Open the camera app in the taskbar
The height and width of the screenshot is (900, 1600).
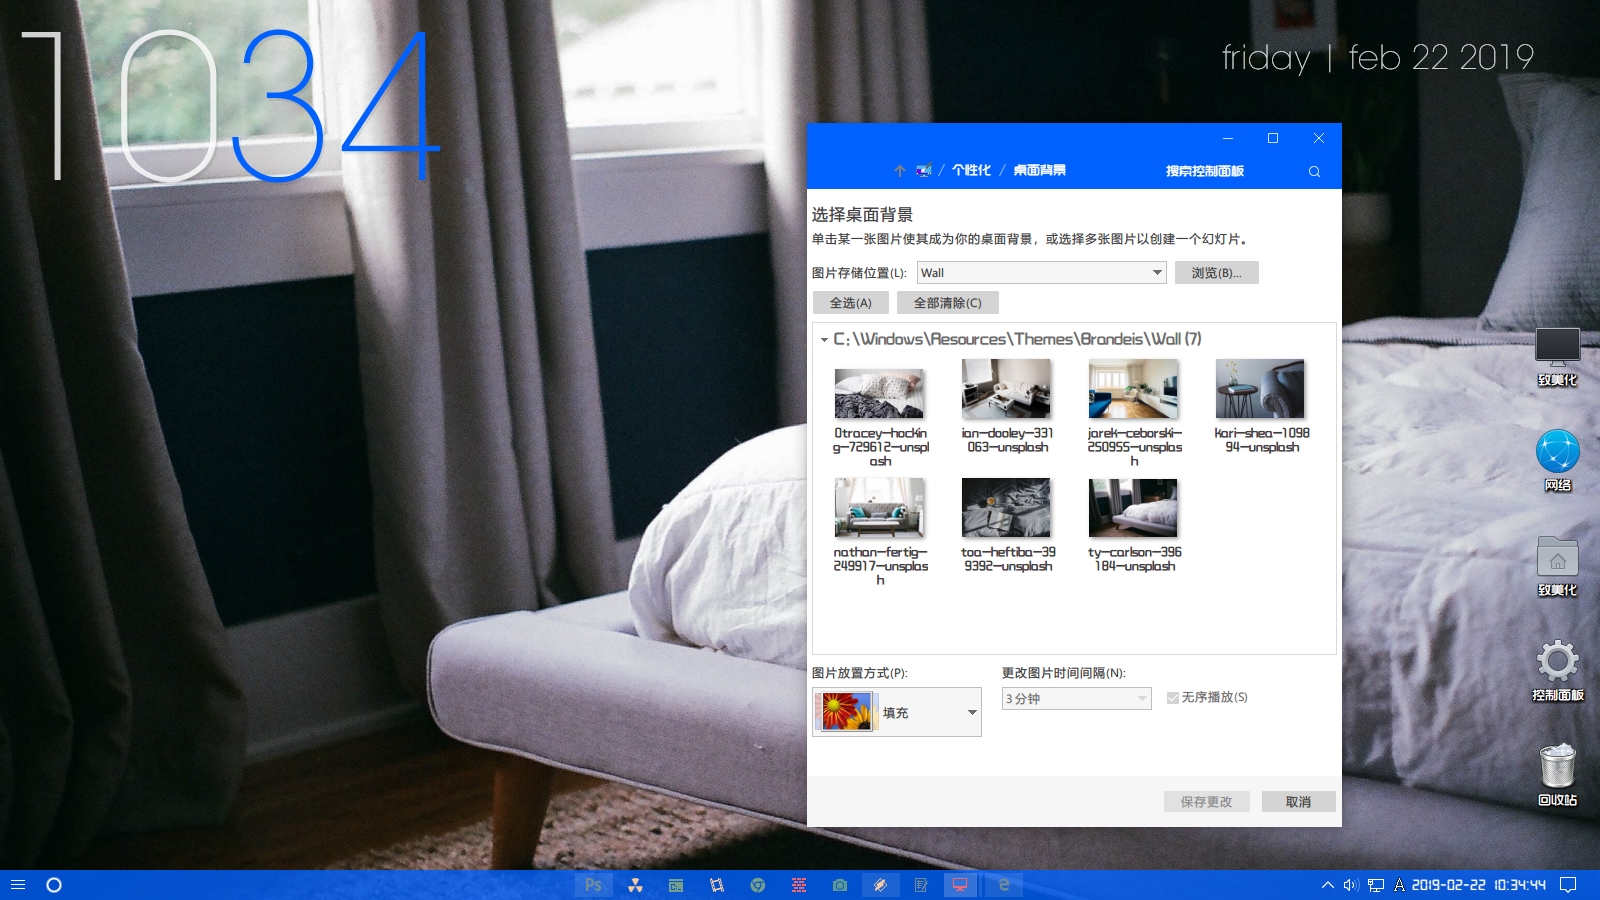(840, 885)
